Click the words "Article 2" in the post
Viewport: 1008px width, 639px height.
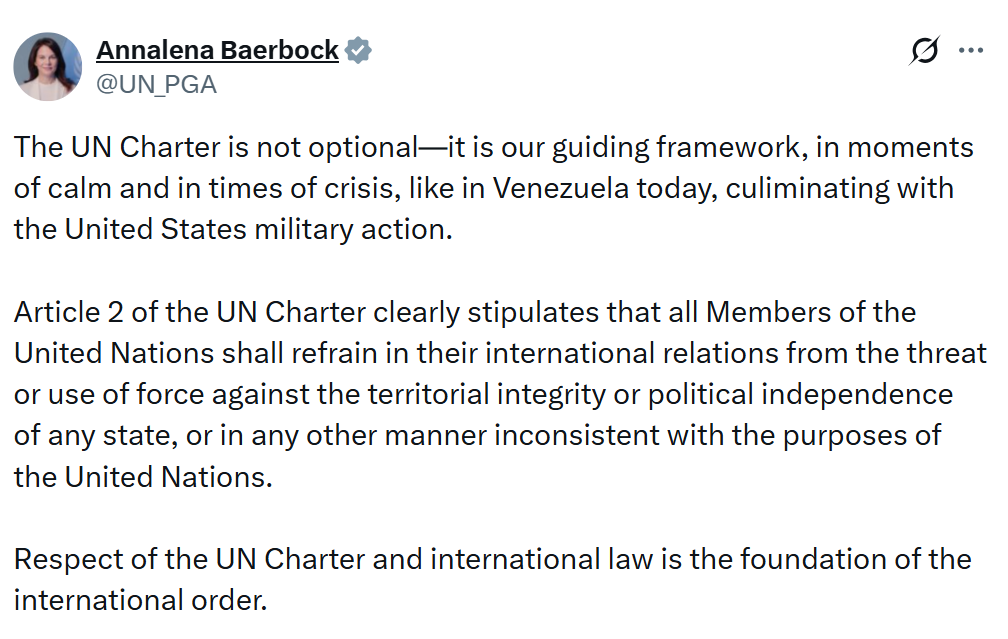click(70, 312)
